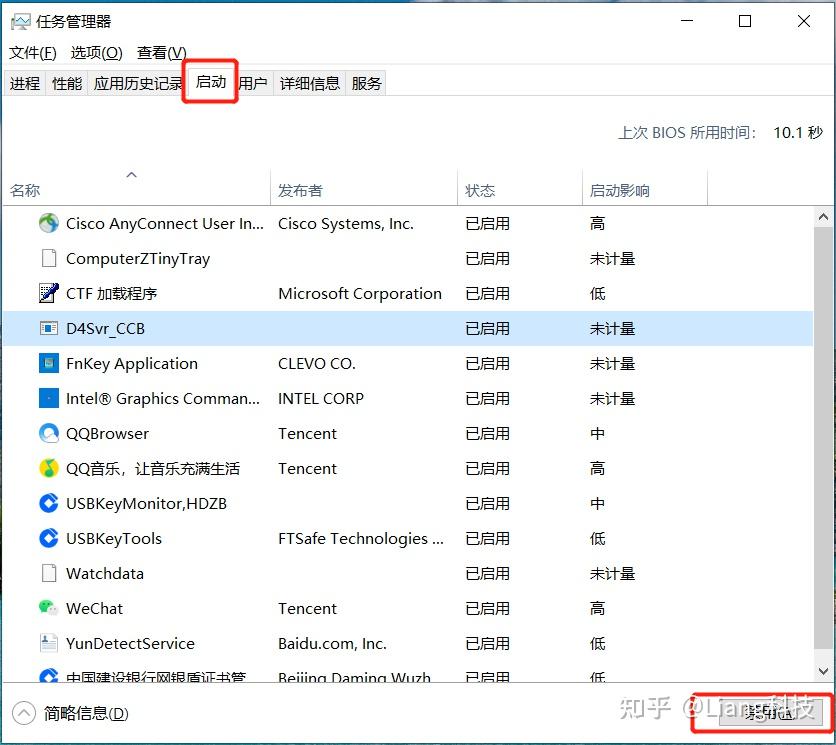836x745 pixels.
Task: Click the USBKeyTools blue icon
Action: (49, 539)
